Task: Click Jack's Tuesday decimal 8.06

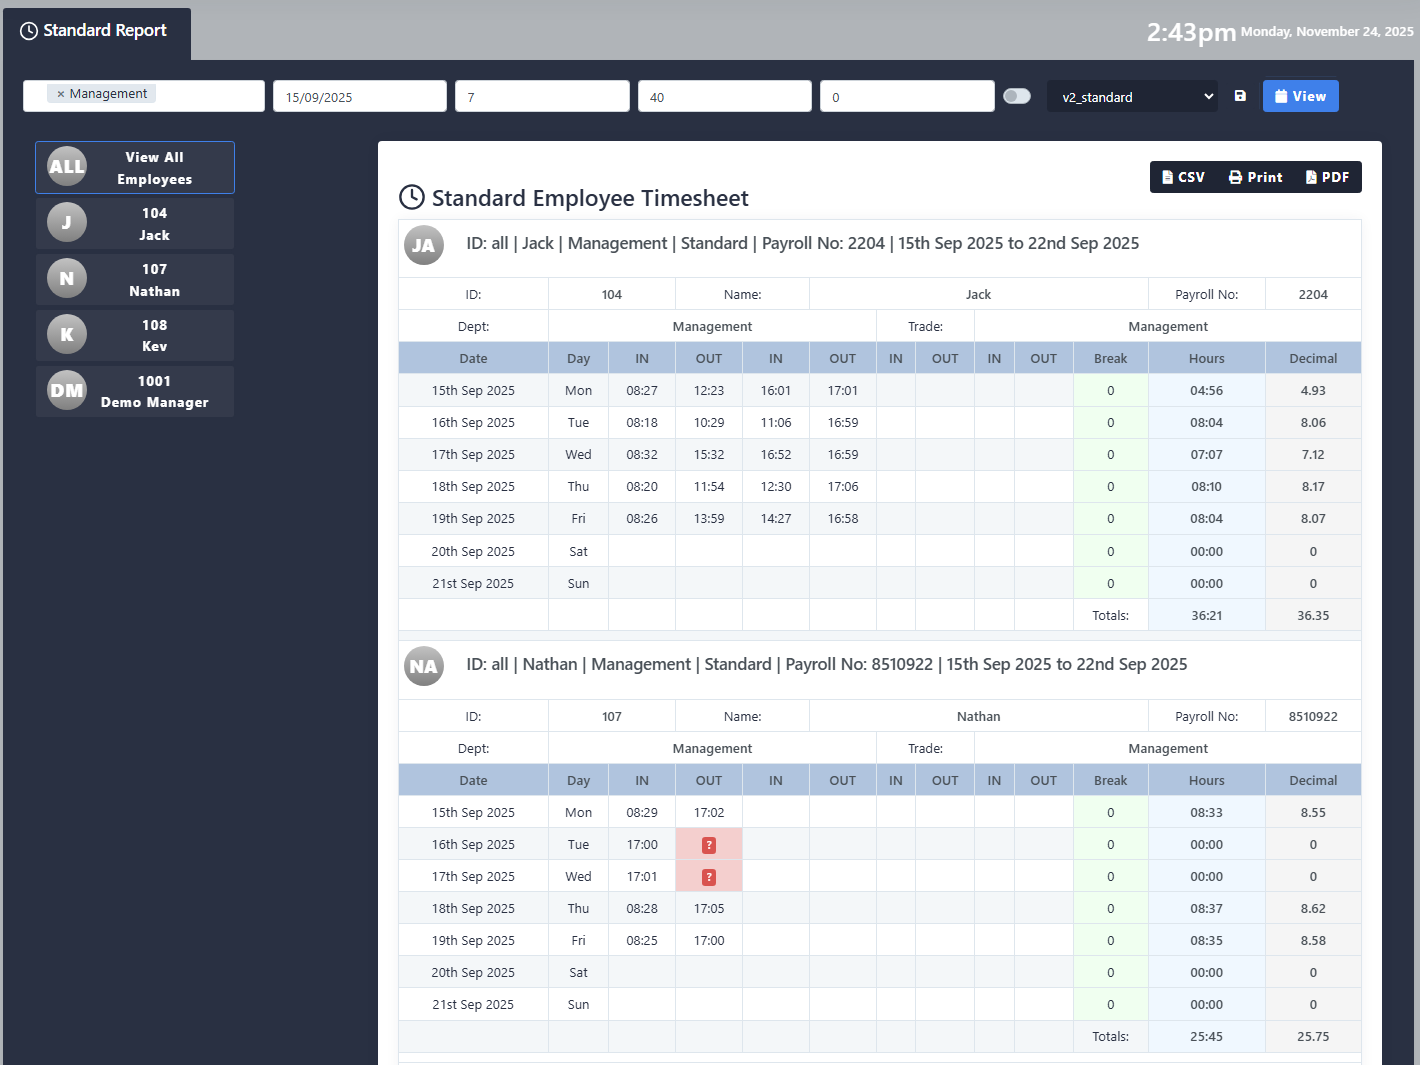Action: pyautogui.click(x=1313, y=422)
